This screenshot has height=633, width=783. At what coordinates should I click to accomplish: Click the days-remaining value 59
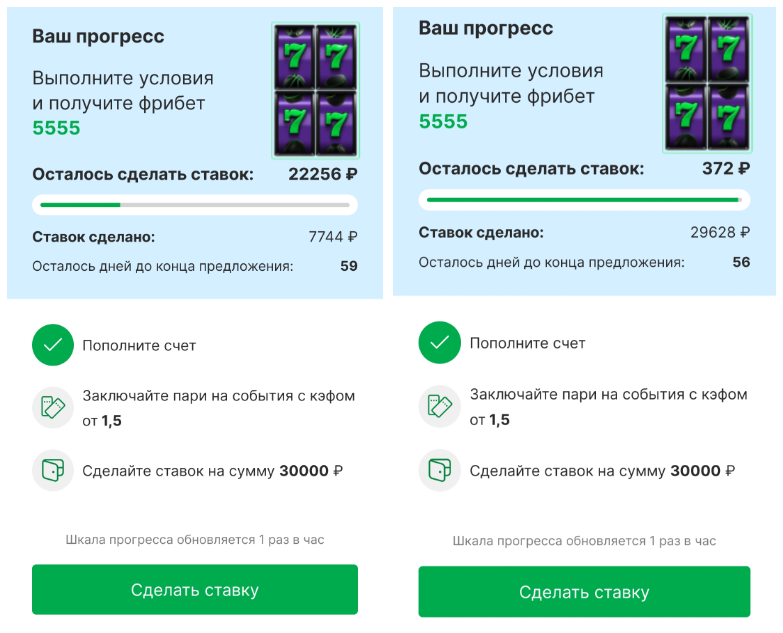point(348,266)
